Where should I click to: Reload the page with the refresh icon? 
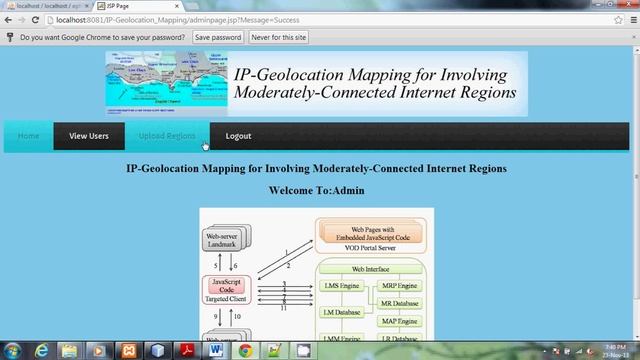36,20
